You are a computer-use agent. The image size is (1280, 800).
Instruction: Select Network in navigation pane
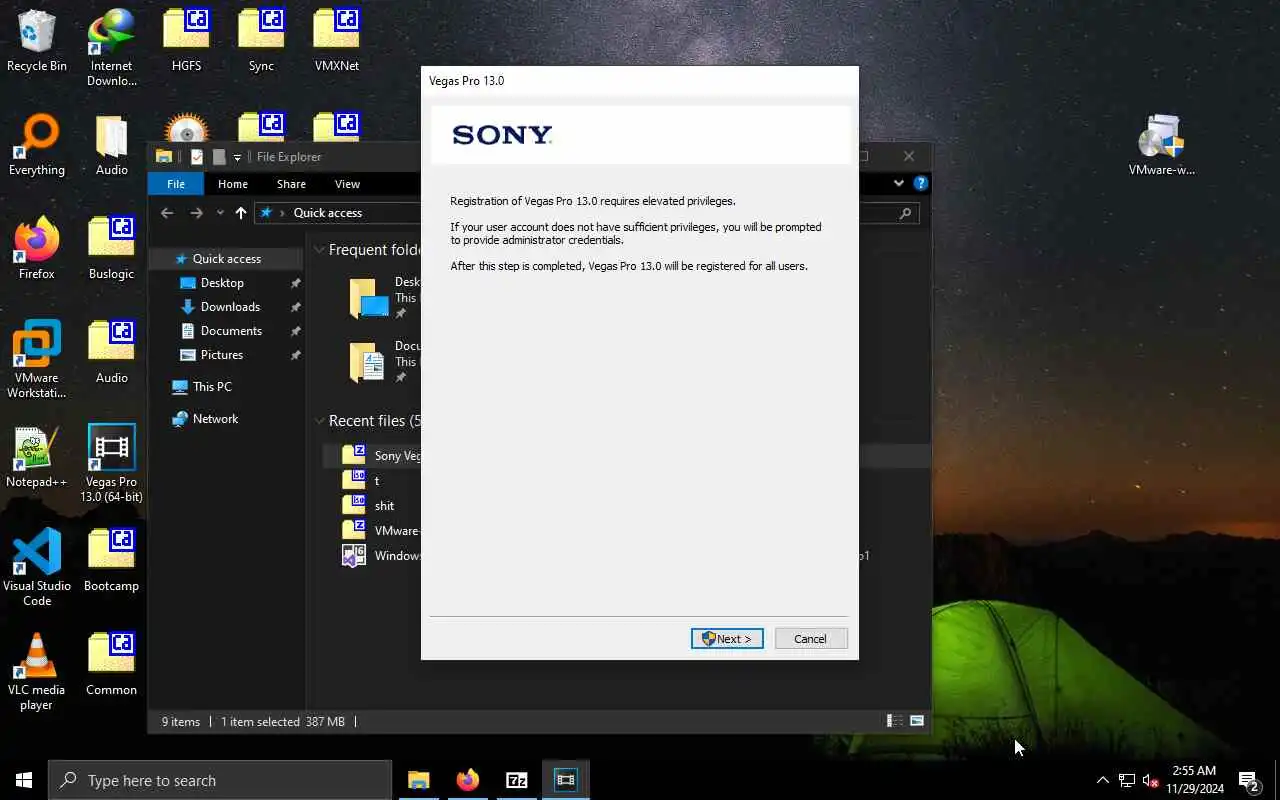point(215,419)
